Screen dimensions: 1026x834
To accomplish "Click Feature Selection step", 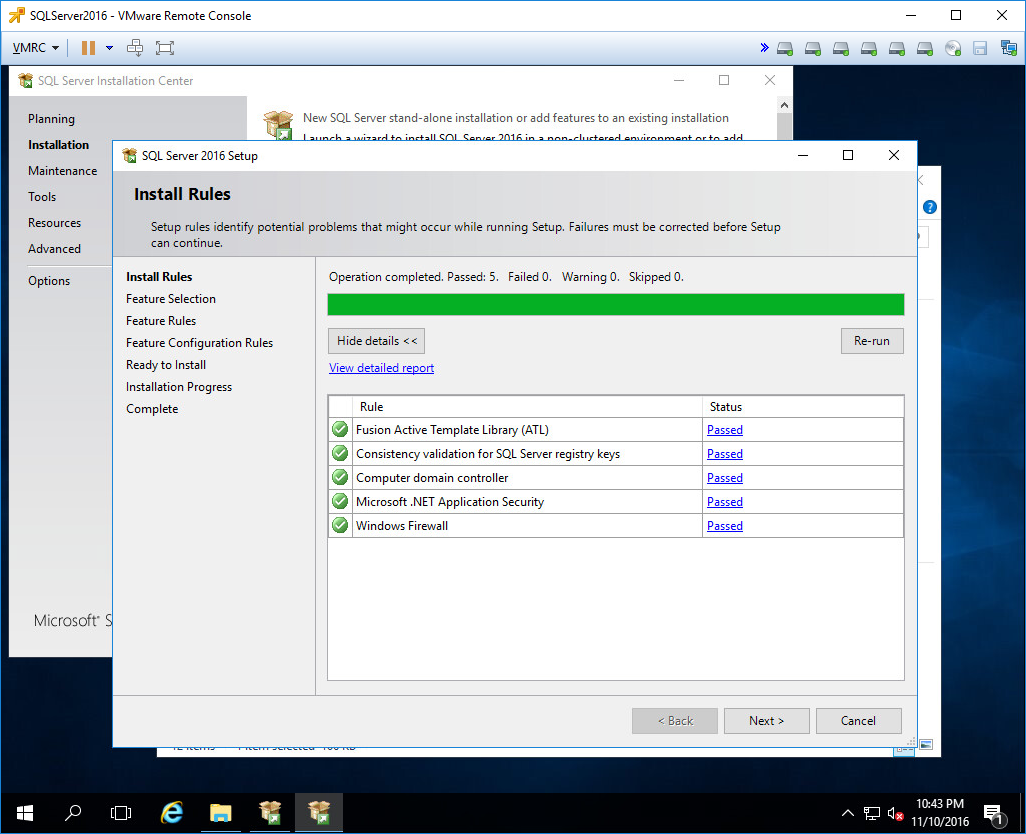I will pos(171,299).
